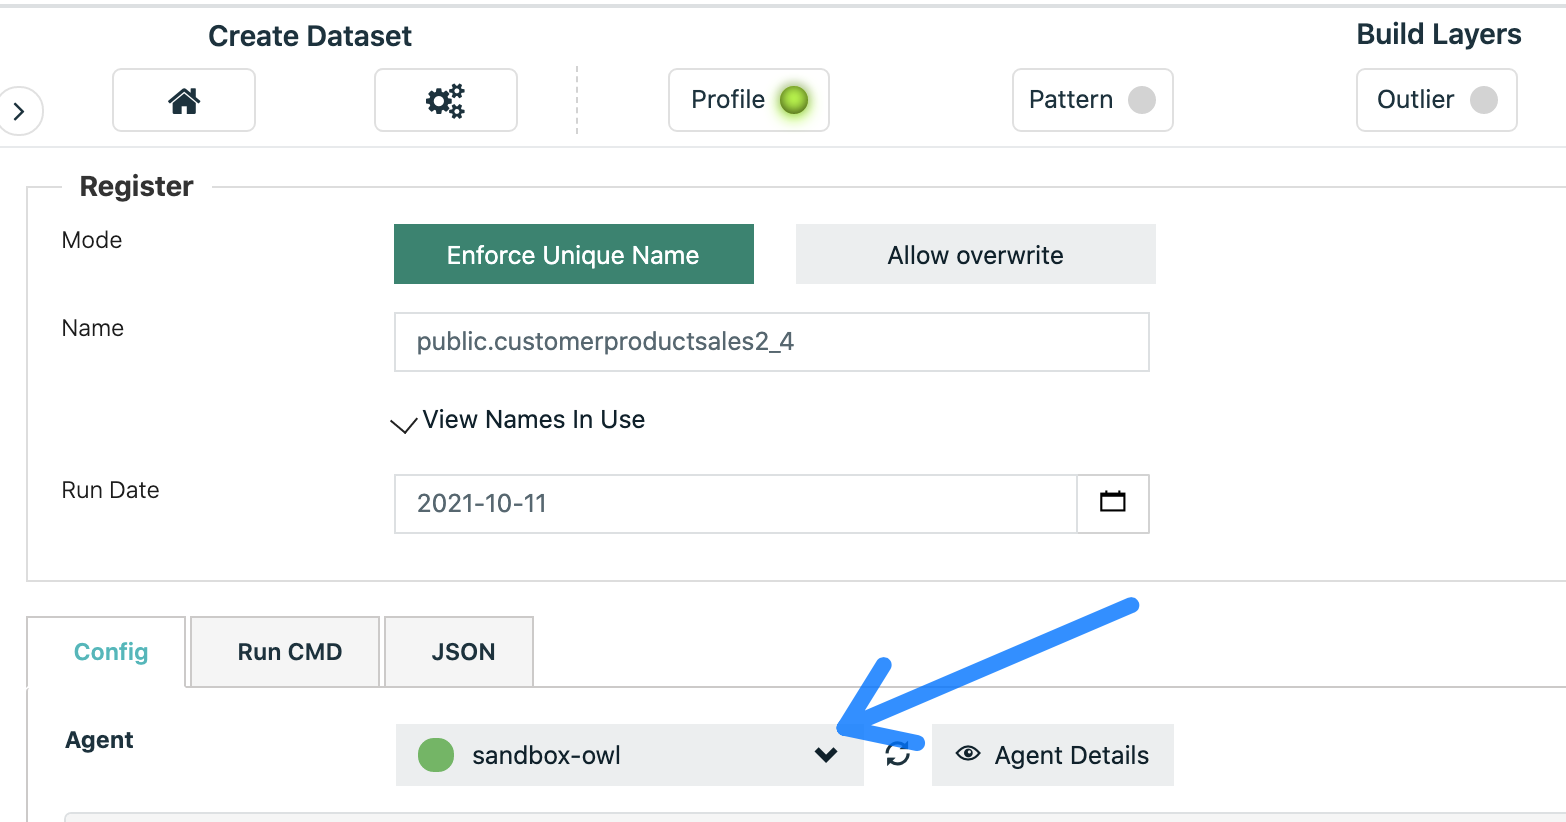Switch to the Run CMD tab
The image size is (1566, 822).
click(x=289, y=652)
